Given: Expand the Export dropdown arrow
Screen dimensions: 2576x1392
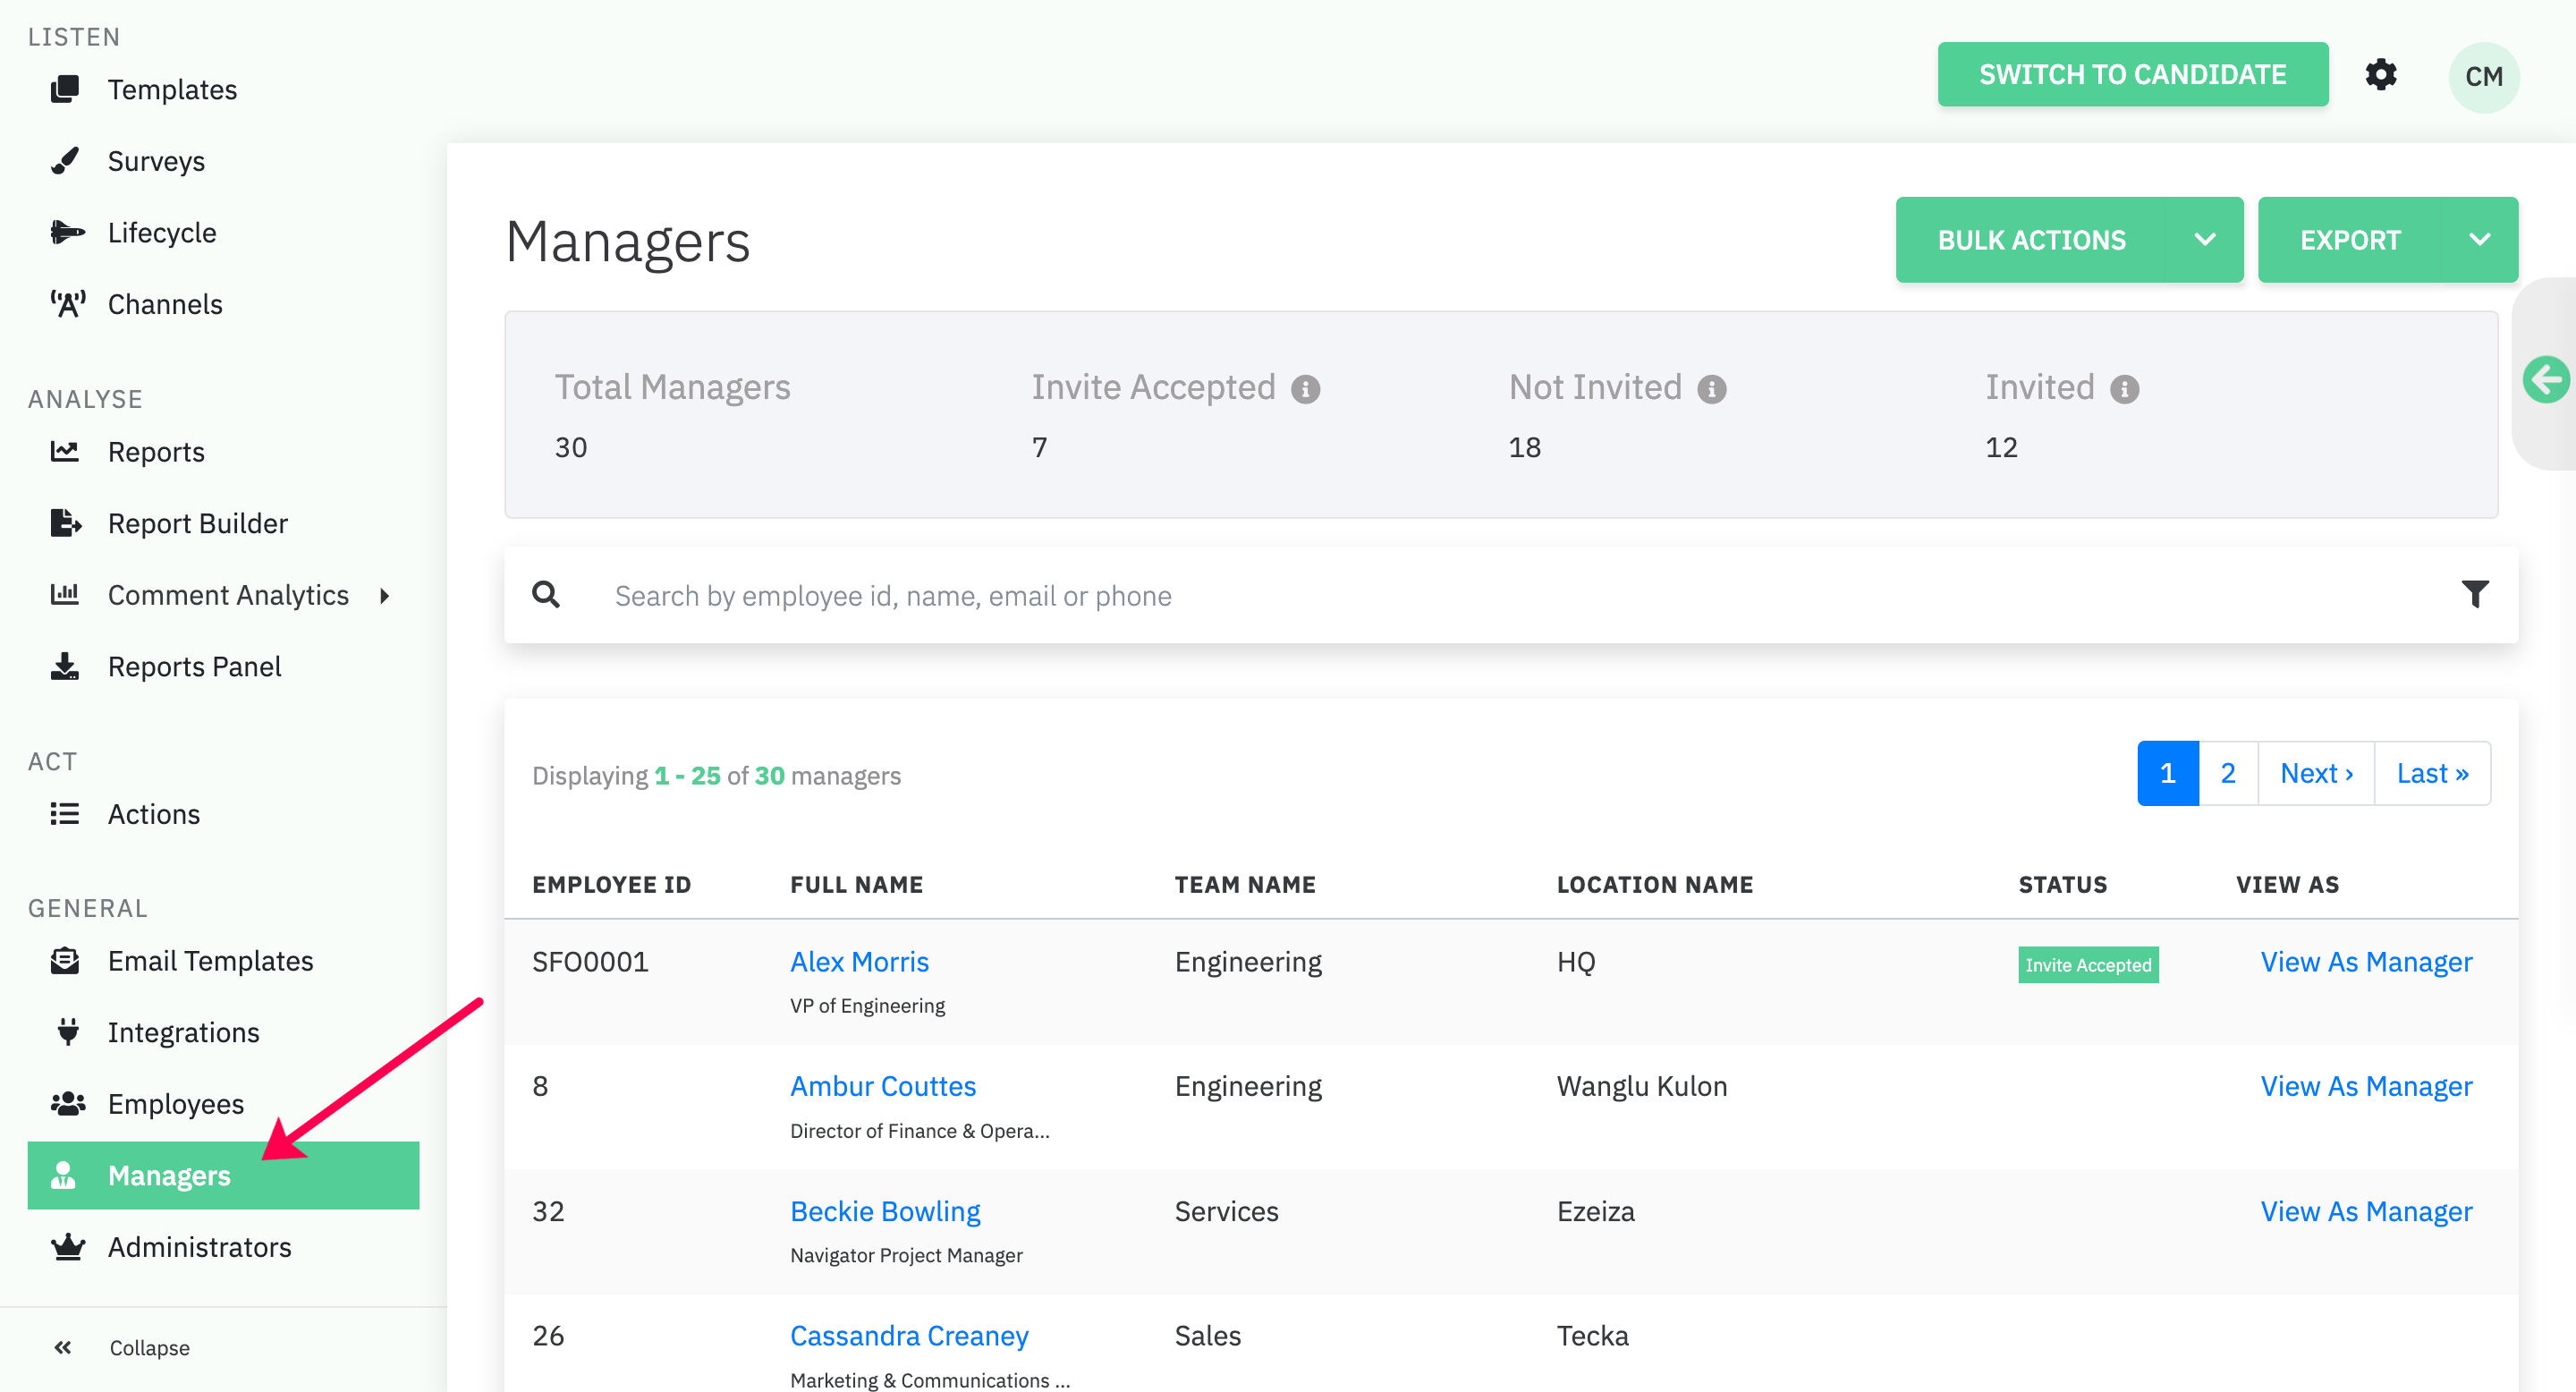Looking at the screenshot, I should tap(2479, 240).
